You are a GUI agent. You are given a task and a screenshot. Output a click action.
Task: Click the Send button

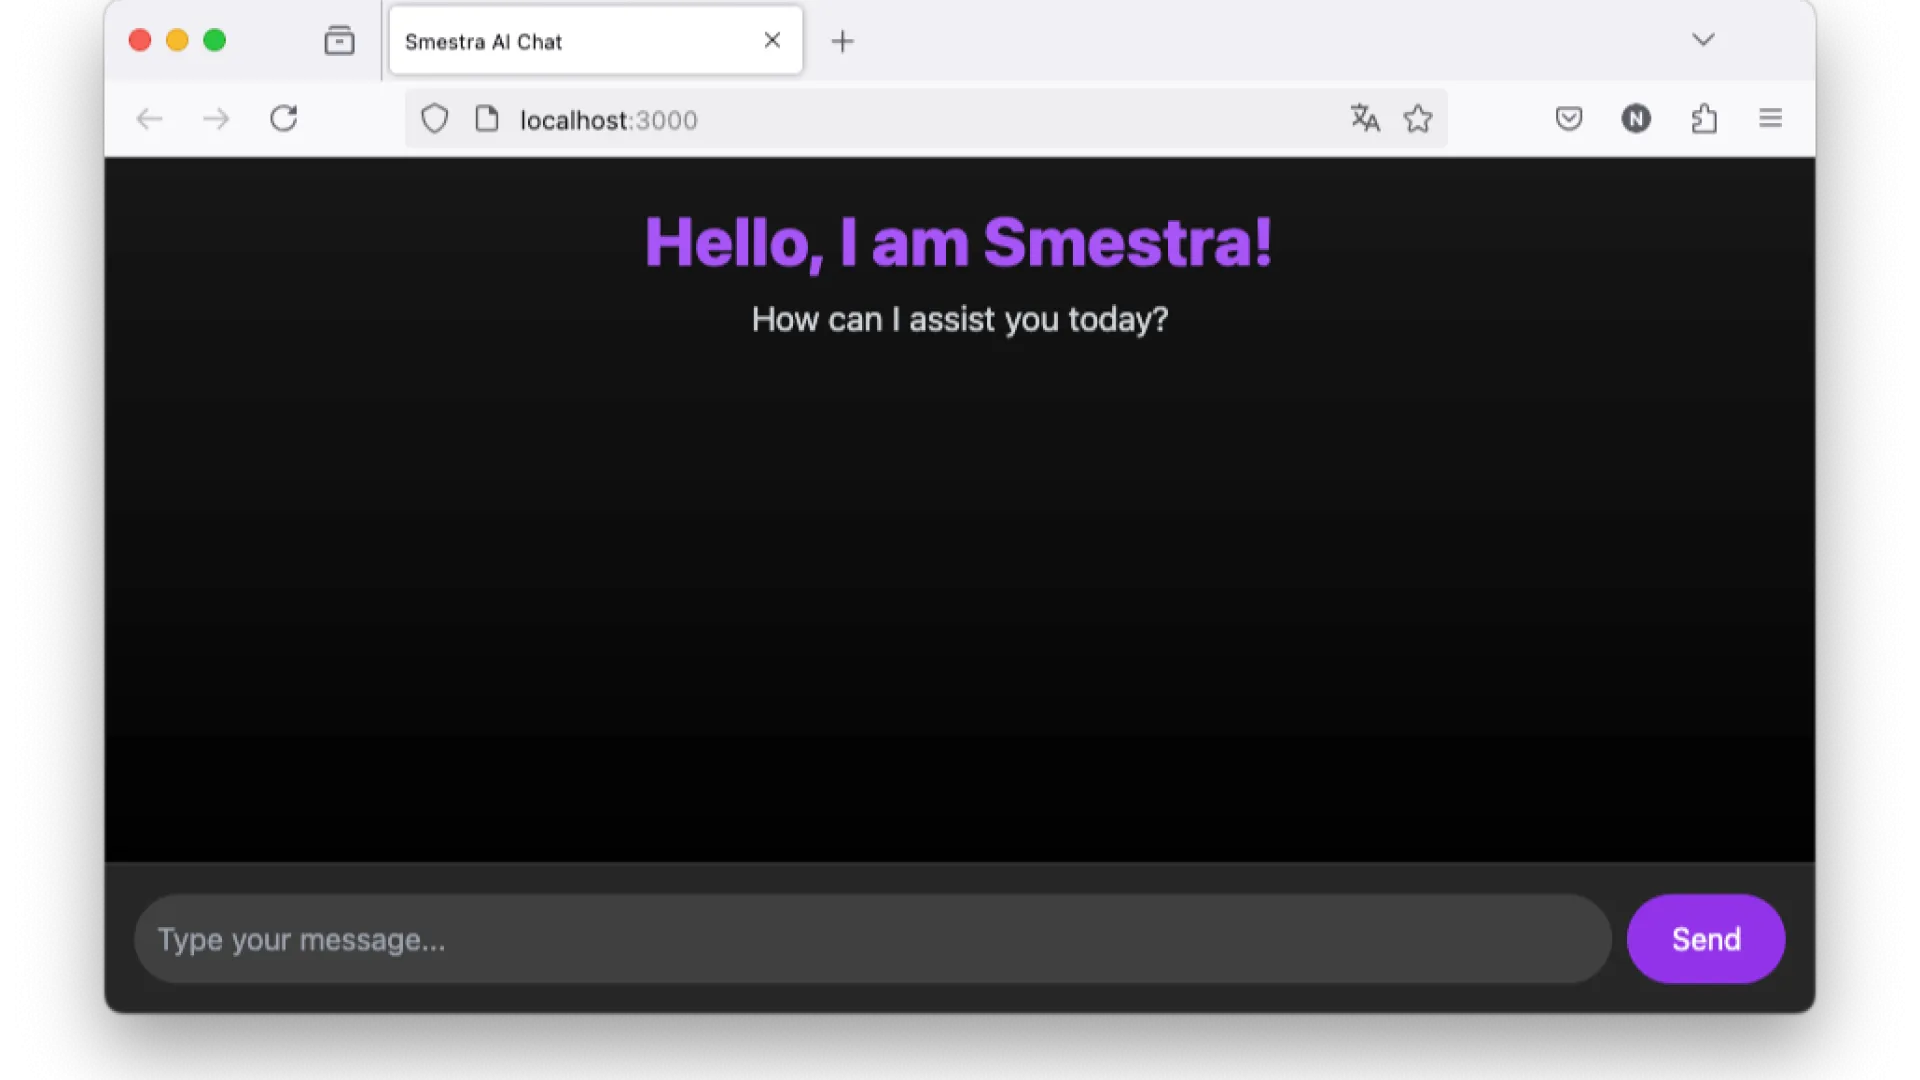(x=1705, y=939)
